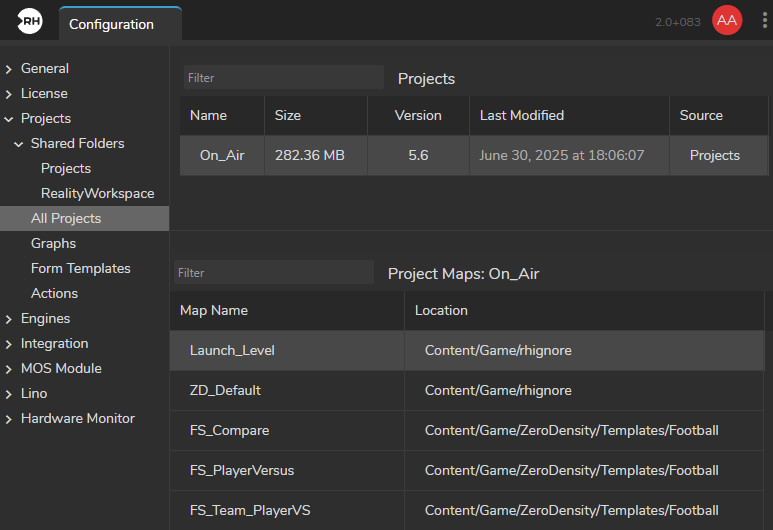This screenshot has width=773, height=530.
Task: Select the On_Air project row
Action: tap(222, 155)
